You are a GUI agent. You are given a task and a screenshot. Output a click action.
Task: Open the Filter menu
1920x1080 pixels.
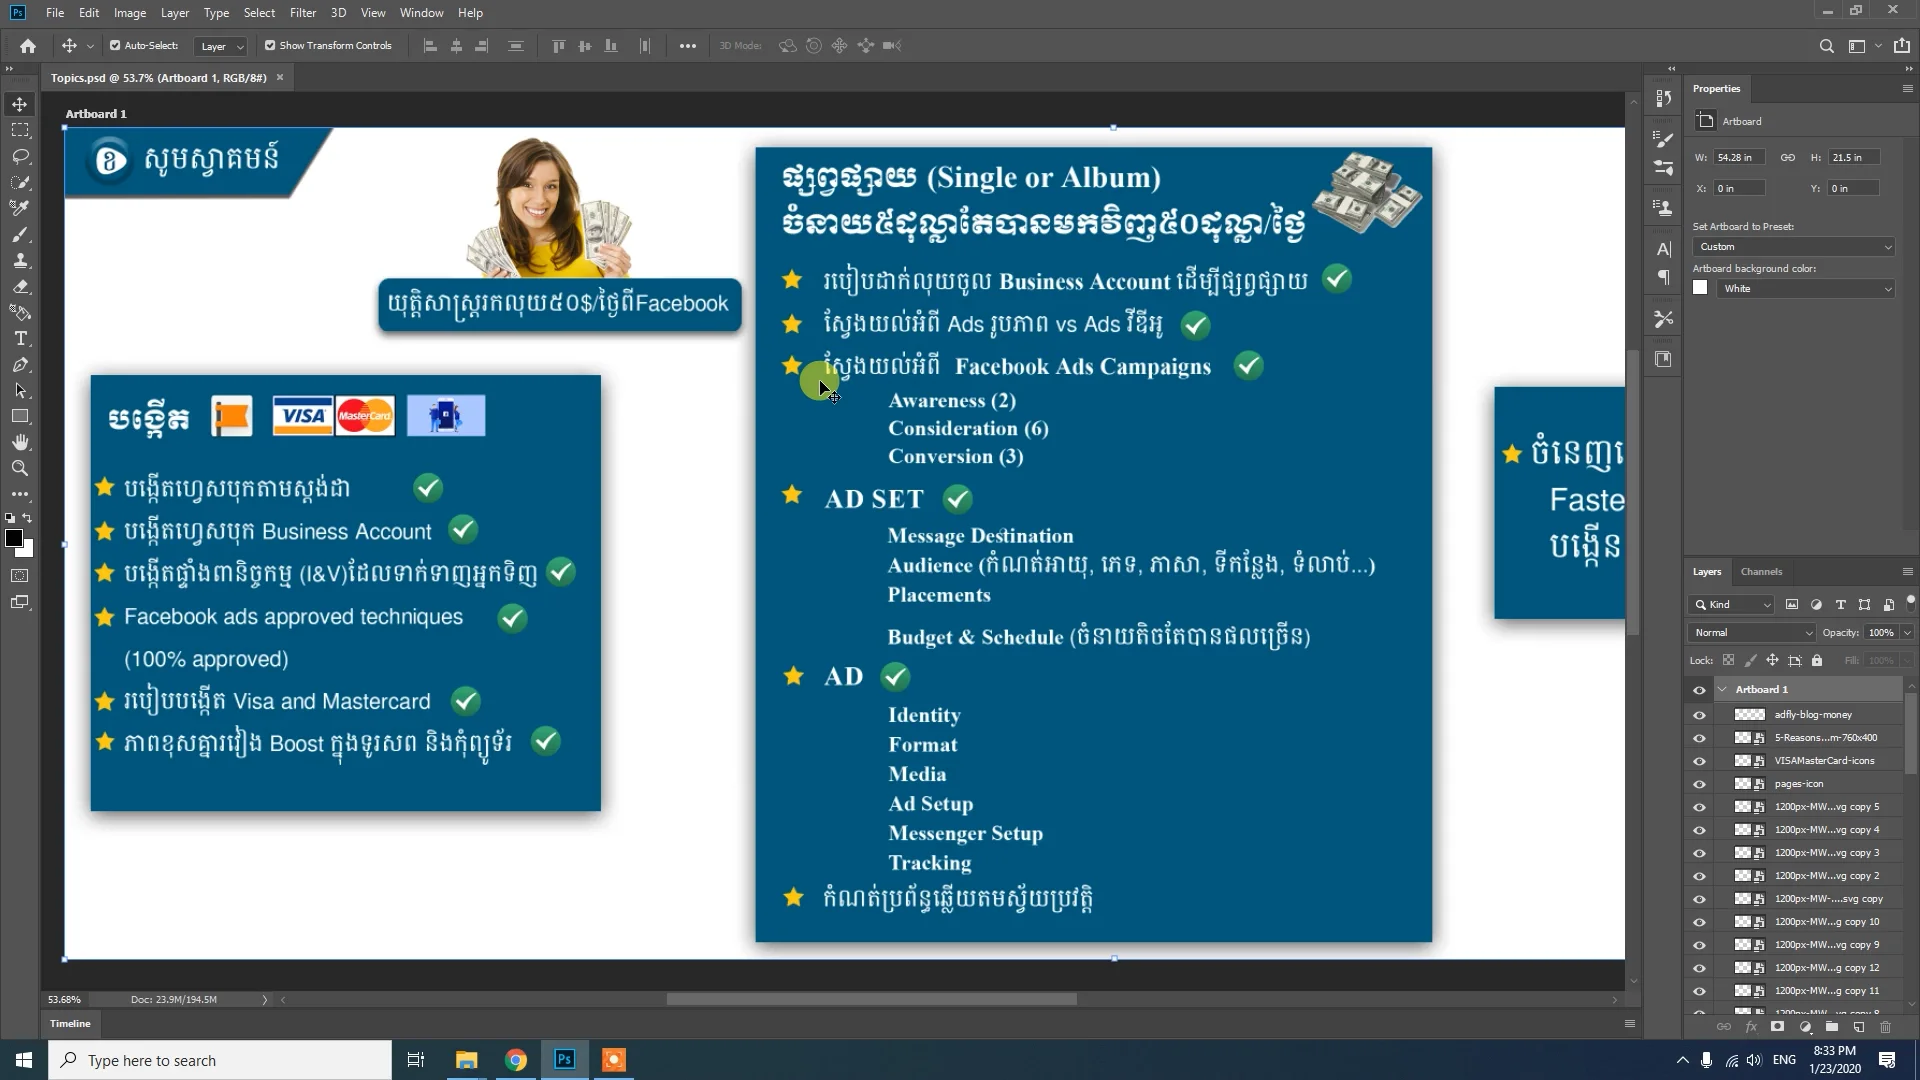[x=302, y=13]
